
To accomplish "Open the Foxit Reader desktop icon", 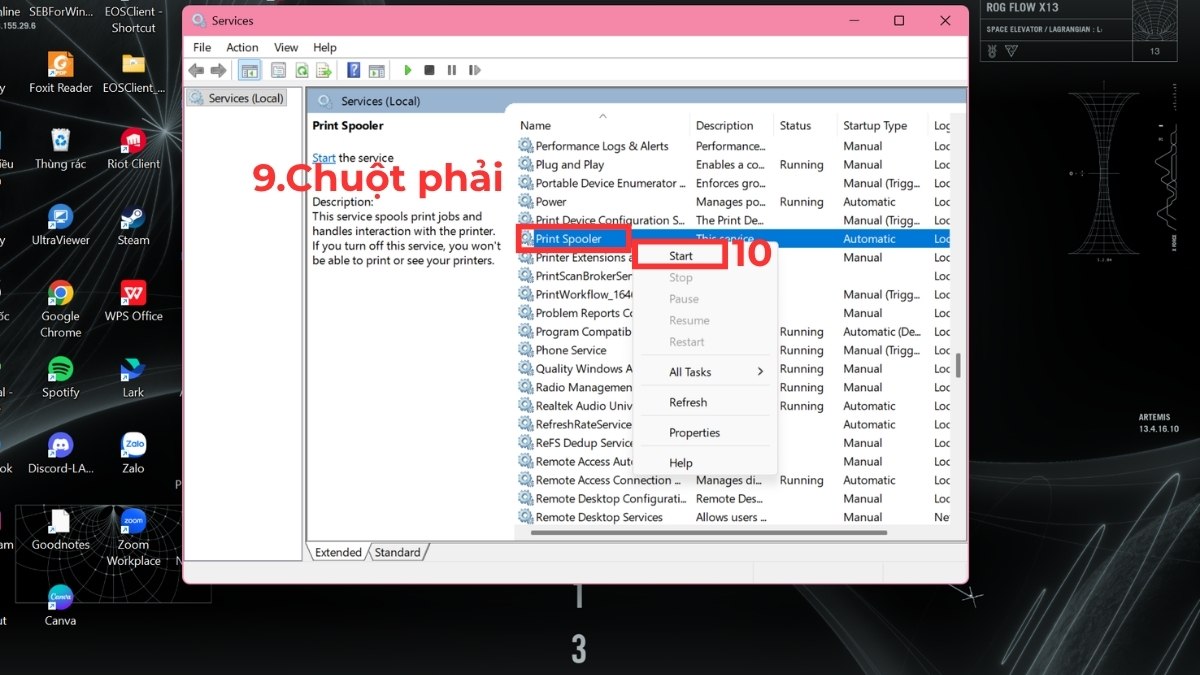I will pos(60,72).
